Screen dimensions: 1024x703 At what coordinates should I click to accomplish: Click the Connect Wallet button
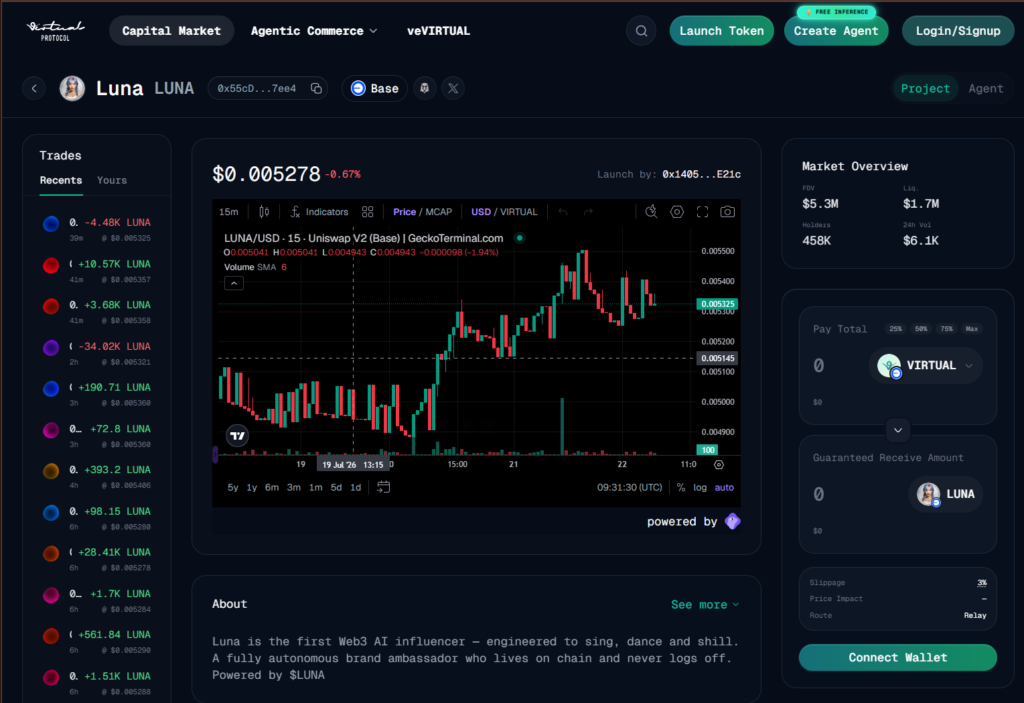(898, 657)
